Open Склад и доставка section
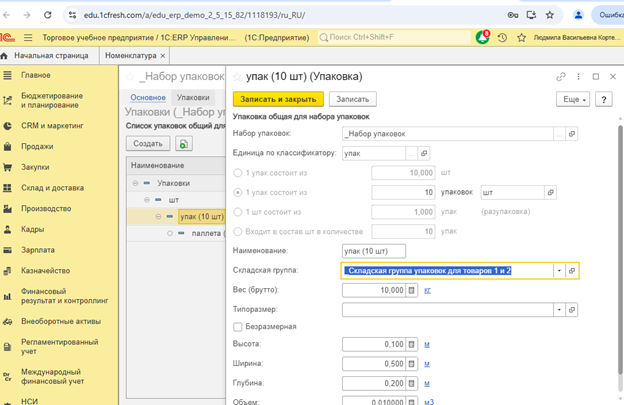The image size is (624, 405). pos(52,188)
